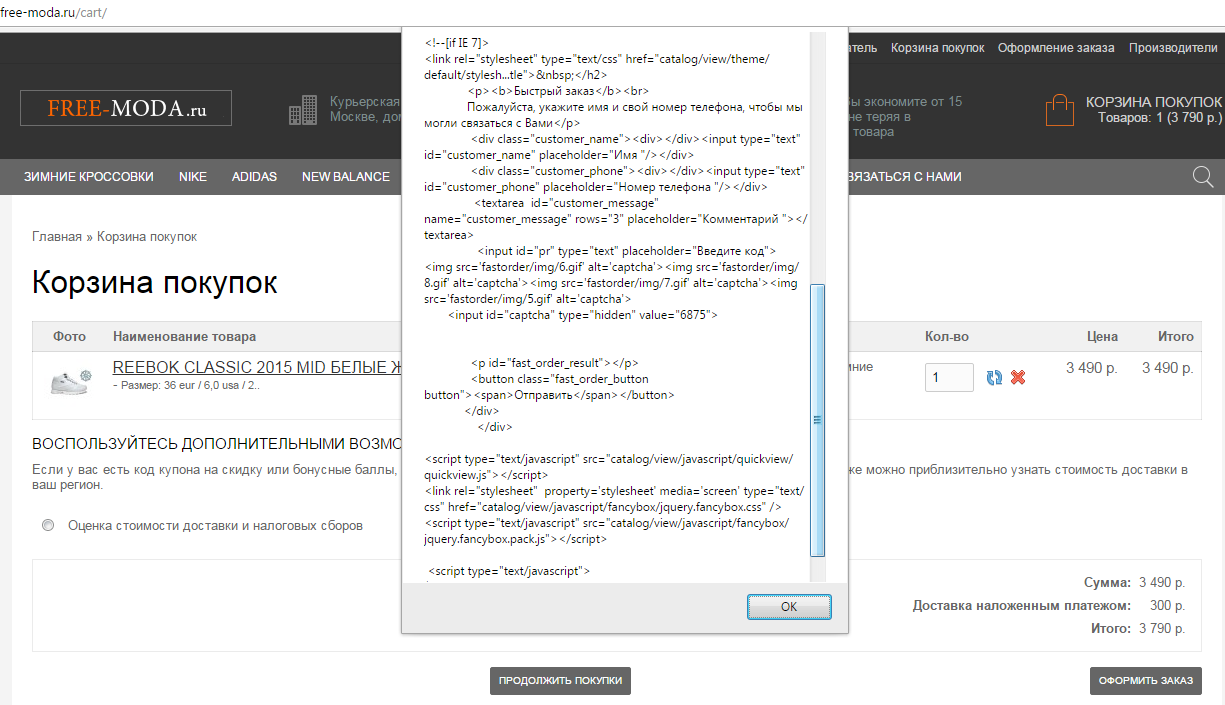Open Производители top link
Screen dimensions: 1225x705
pos(1173,48)
